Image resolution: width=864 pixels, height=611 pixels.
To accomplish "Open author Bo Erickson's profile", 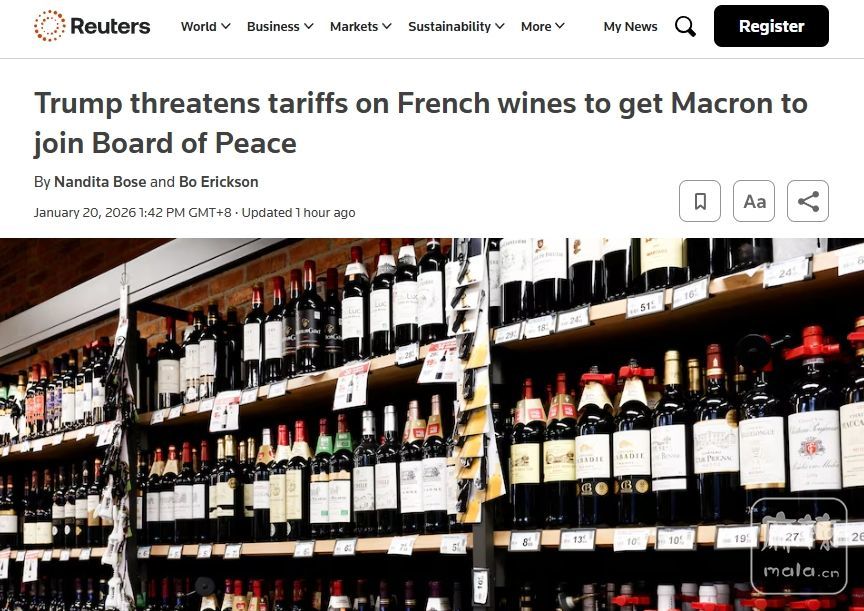I will 219,182.
